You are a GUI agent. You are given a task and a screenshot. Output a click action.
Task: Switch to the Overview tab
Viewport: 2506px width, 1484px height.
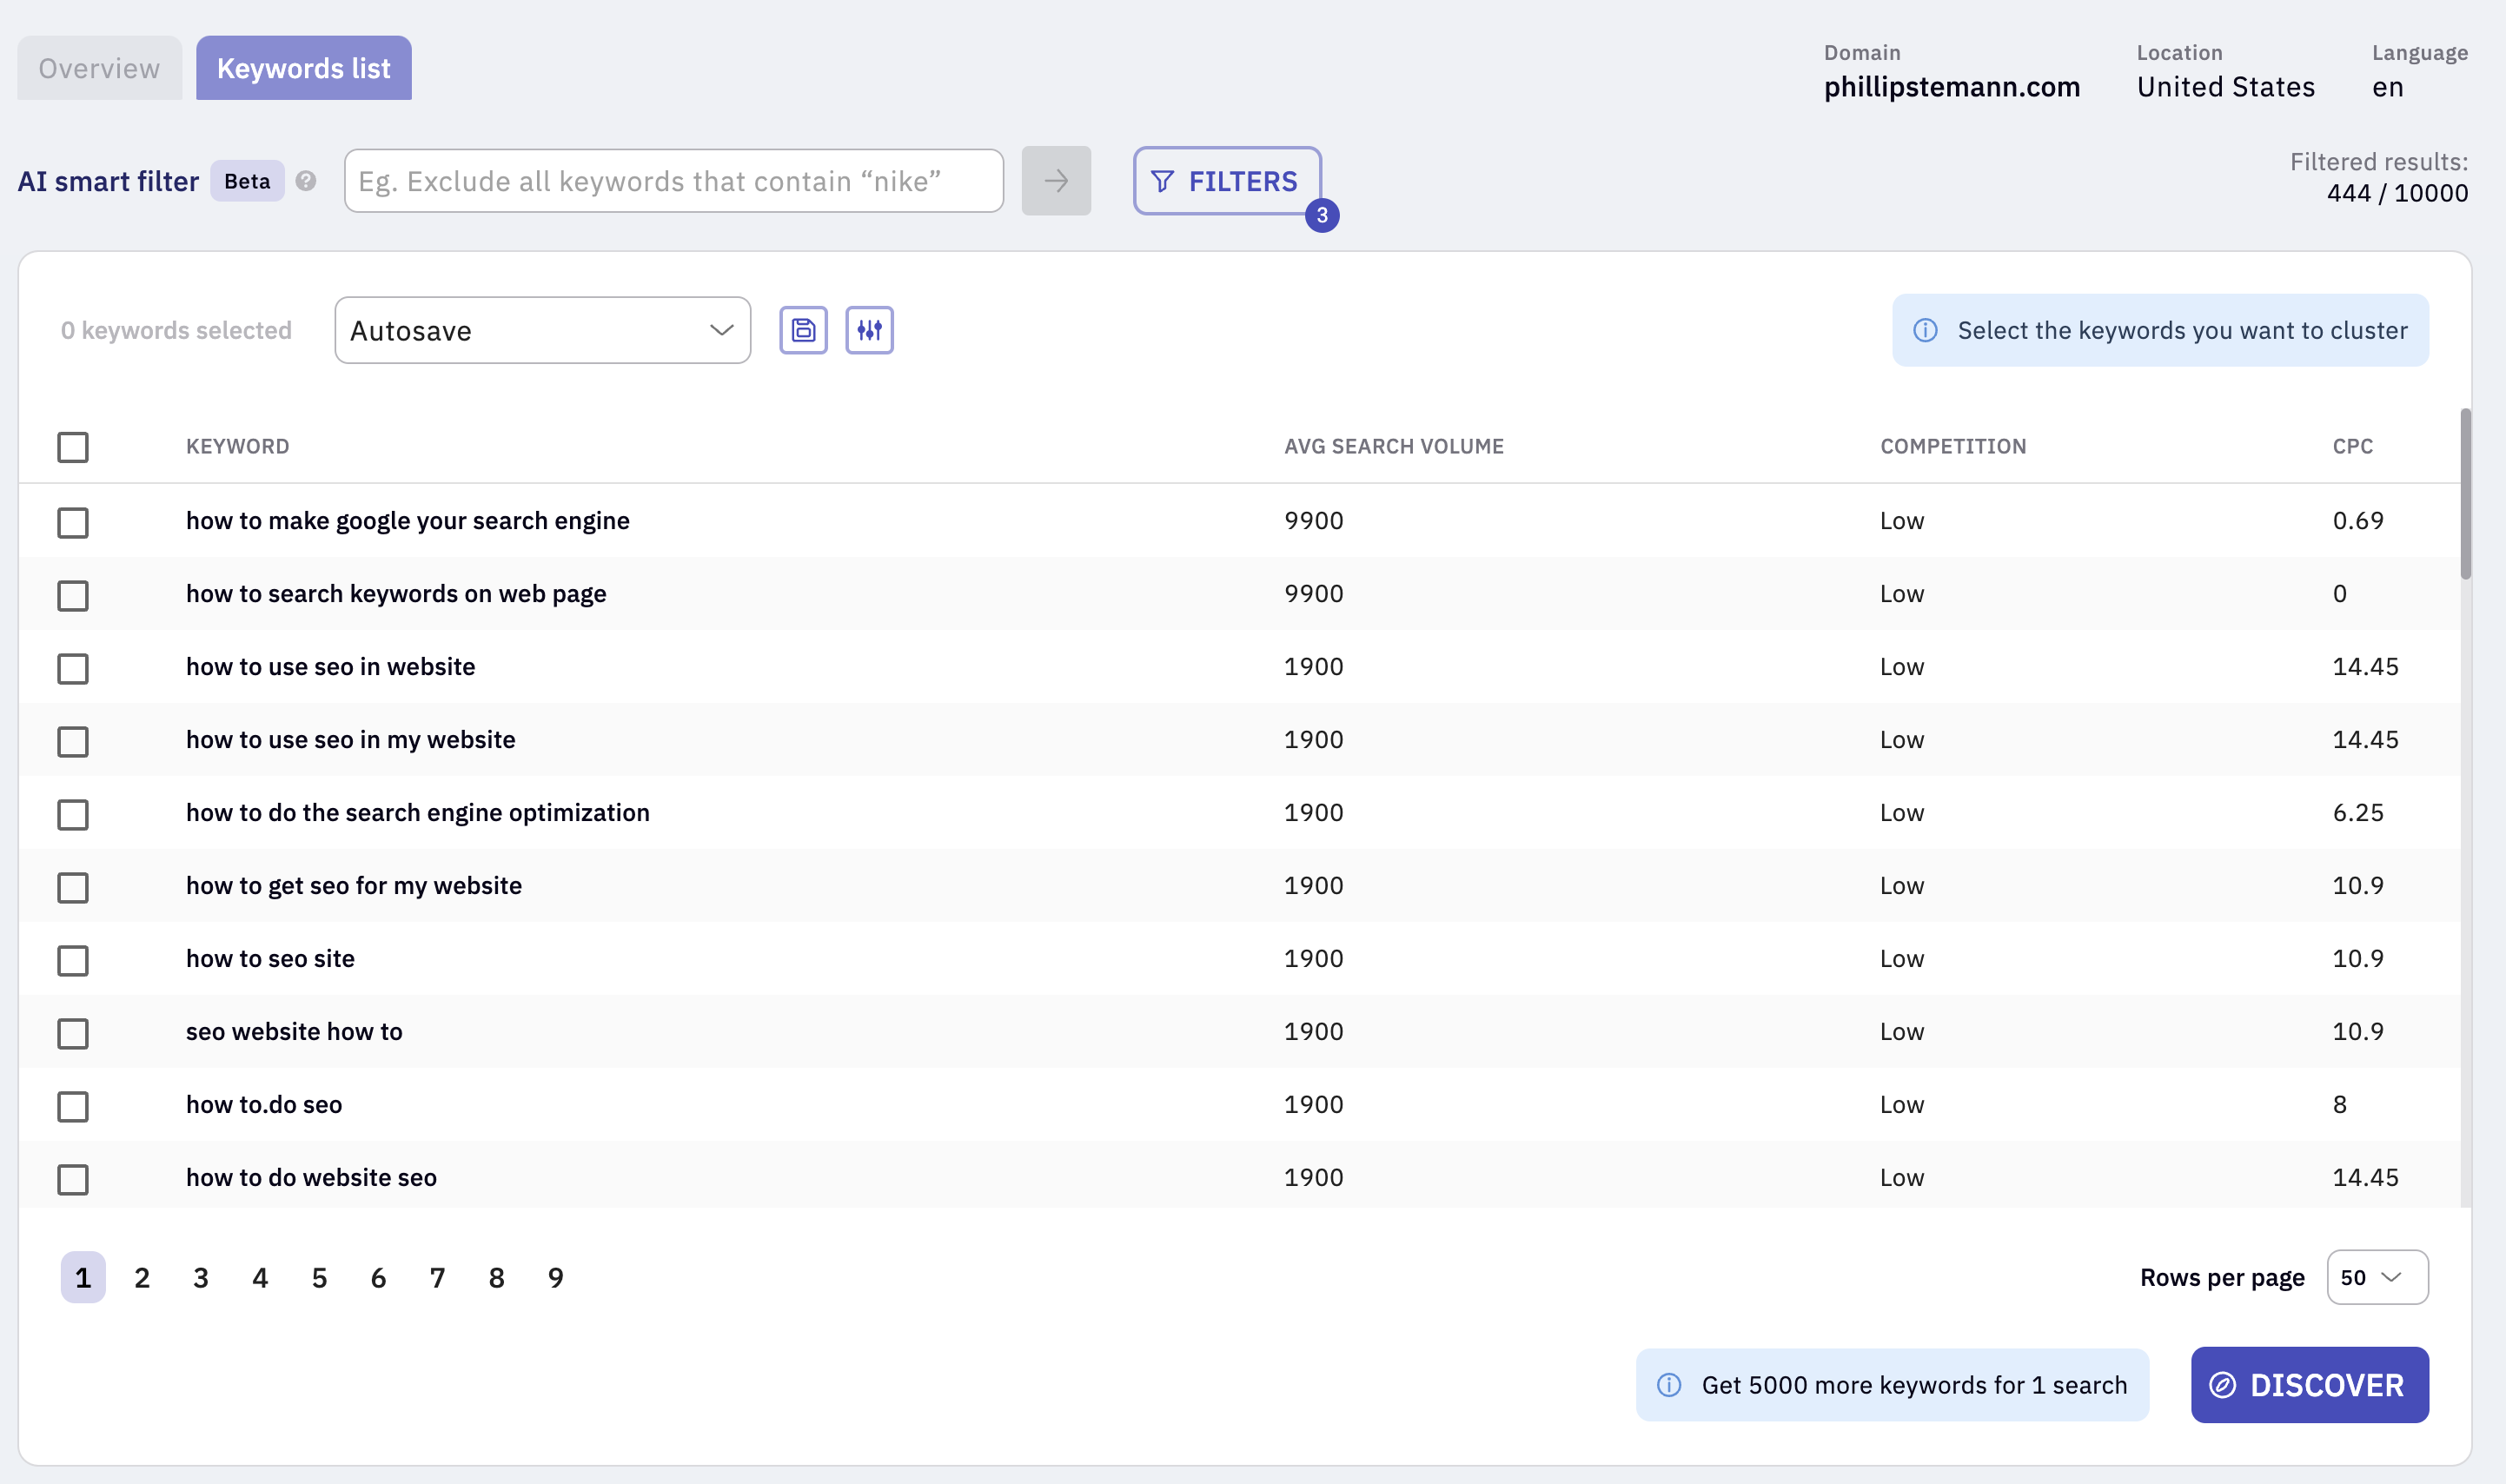click(x=99, y=68)
